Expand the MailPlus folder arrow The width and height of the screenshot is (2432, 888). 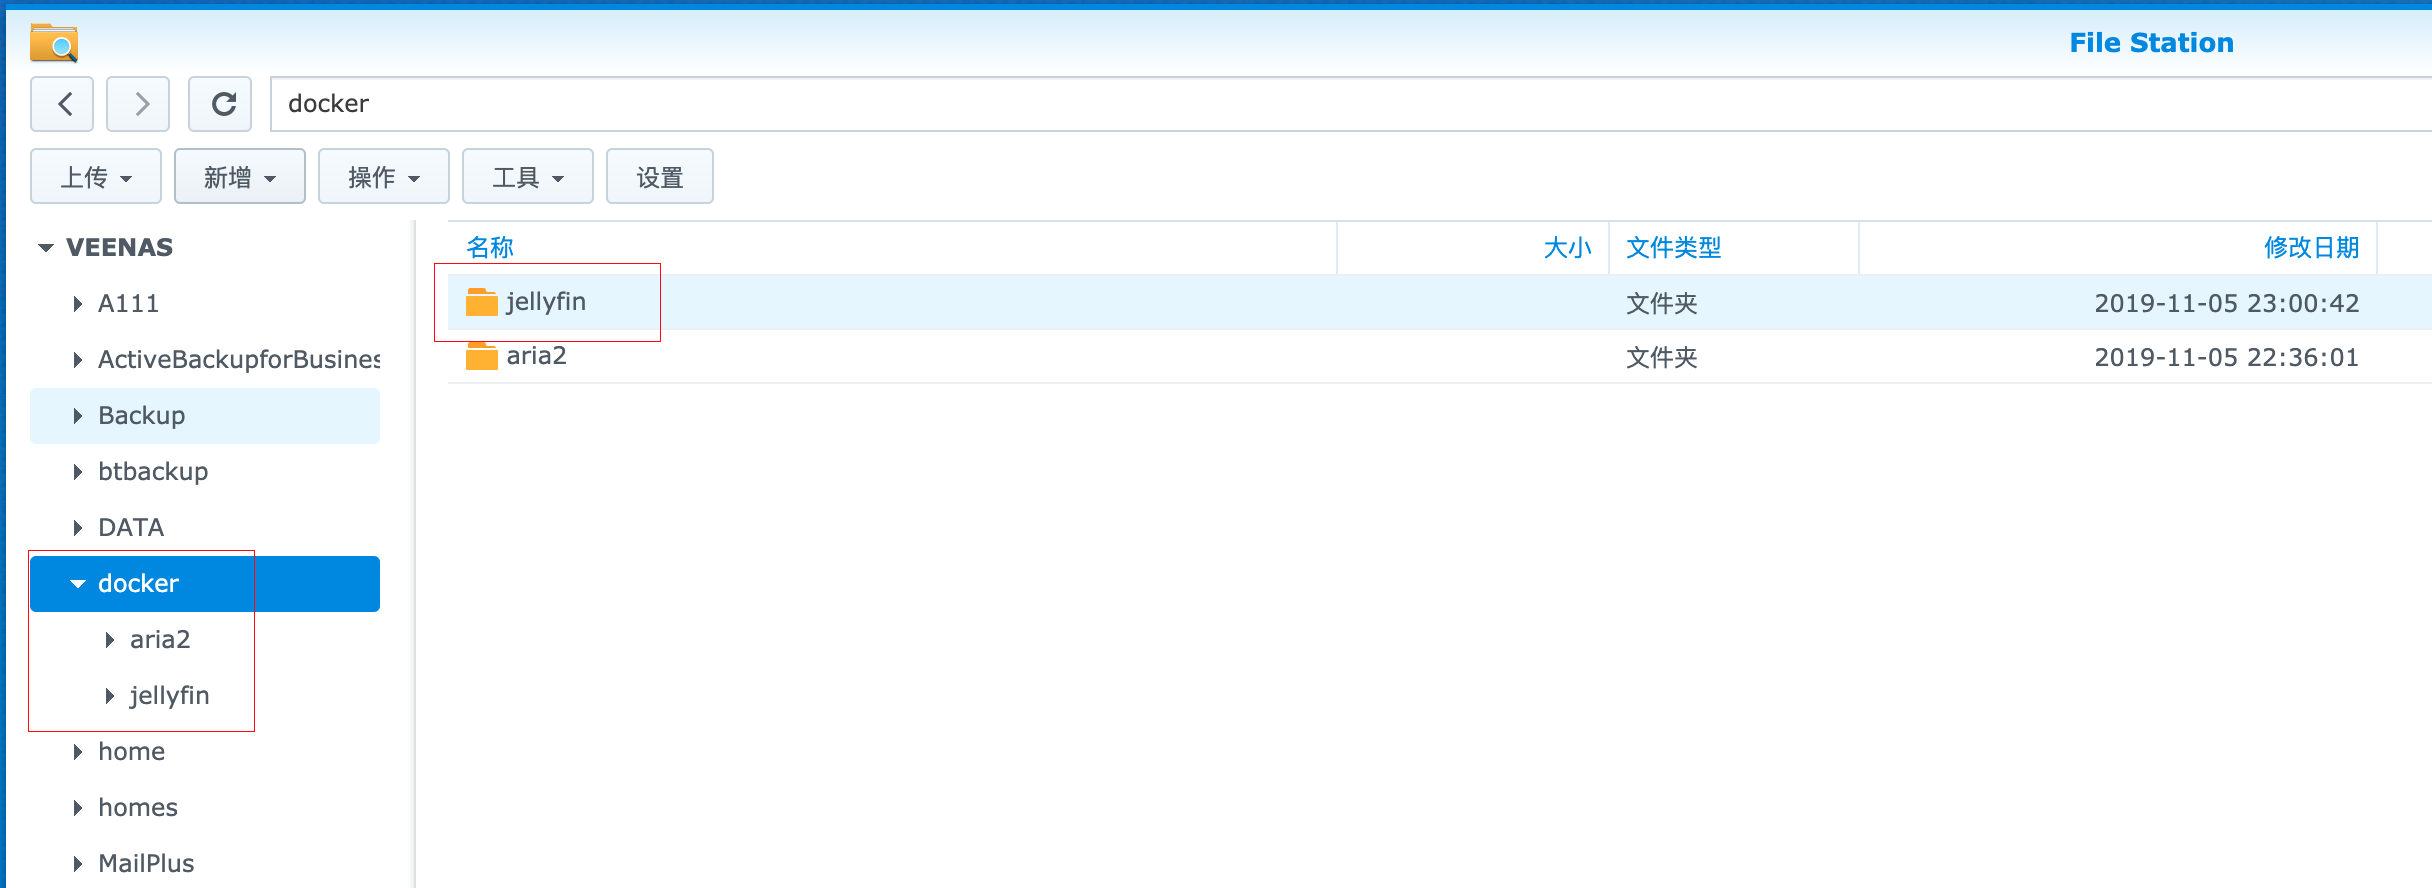[78, 864]
